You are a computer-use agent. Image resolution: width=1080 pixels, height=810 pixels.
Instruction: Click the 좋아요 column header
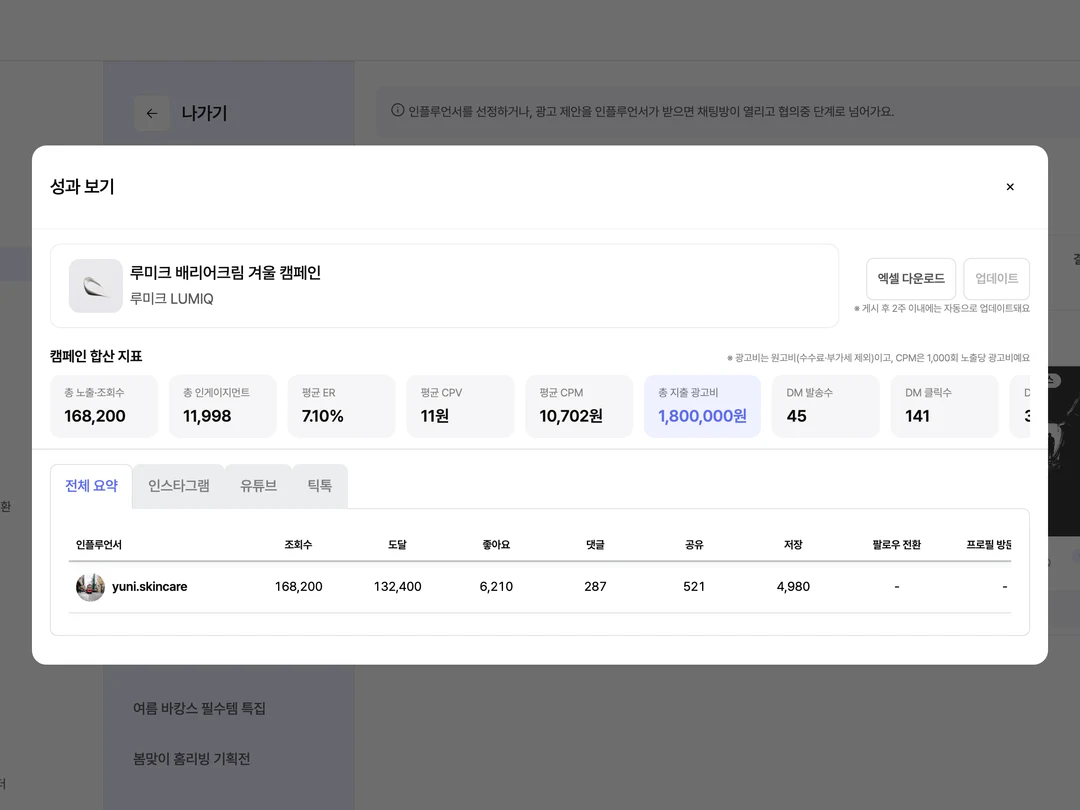496,545
